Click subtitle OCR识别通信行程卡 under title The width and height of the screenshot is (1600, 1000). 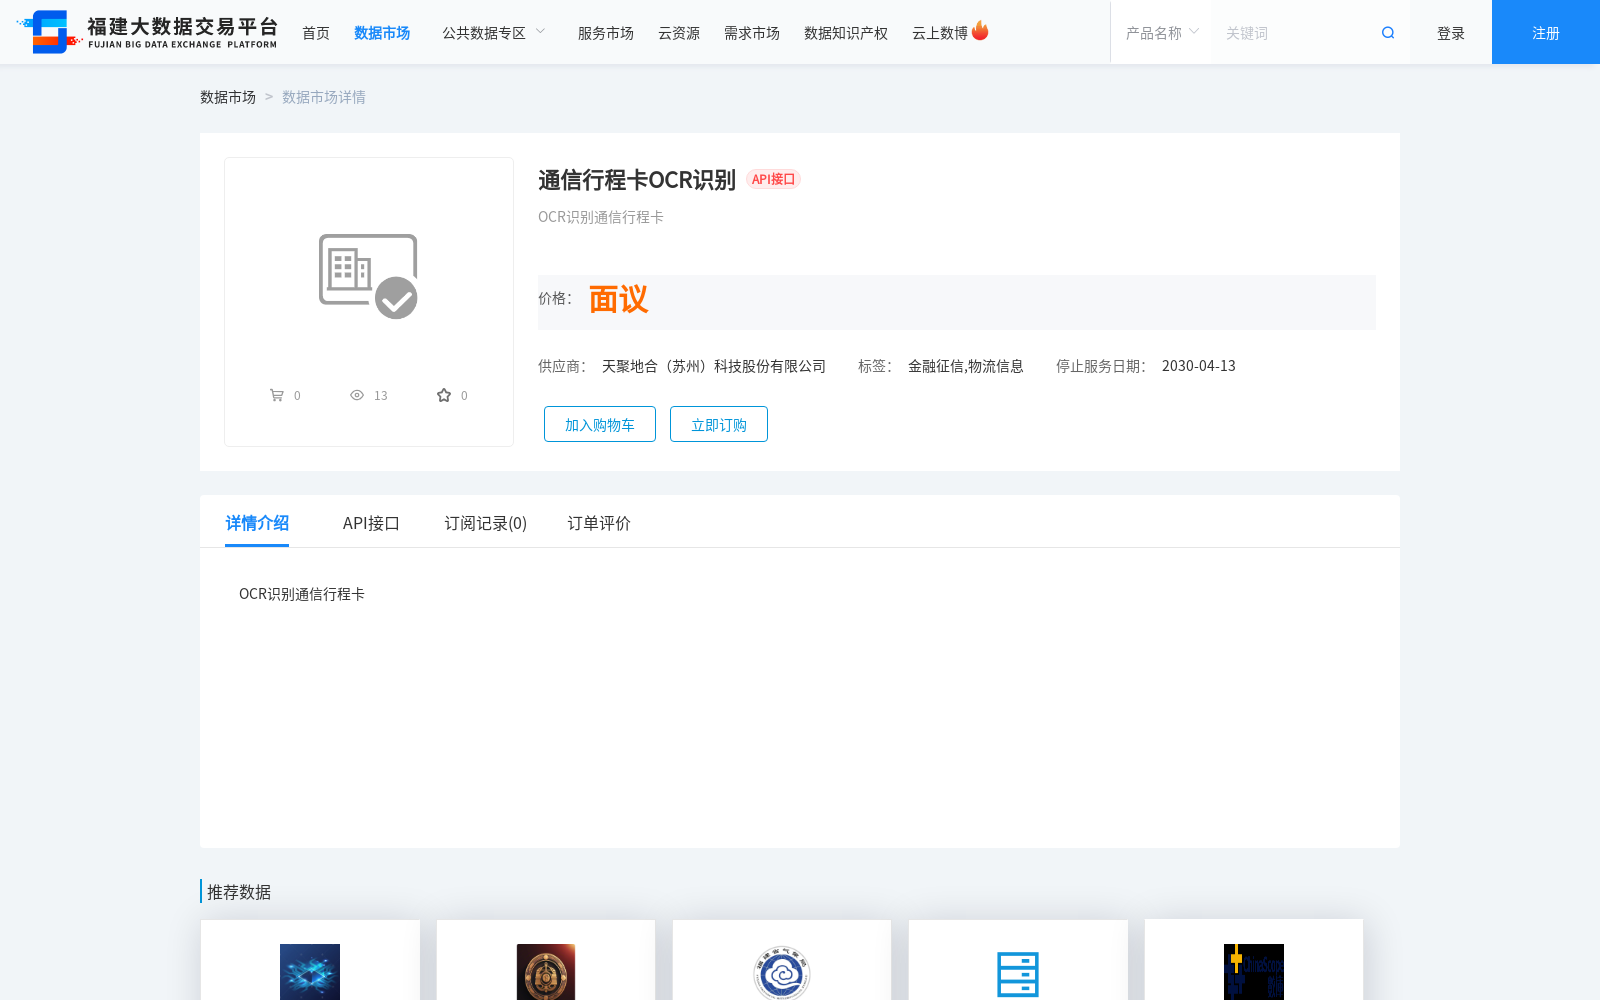click(601, 217)
